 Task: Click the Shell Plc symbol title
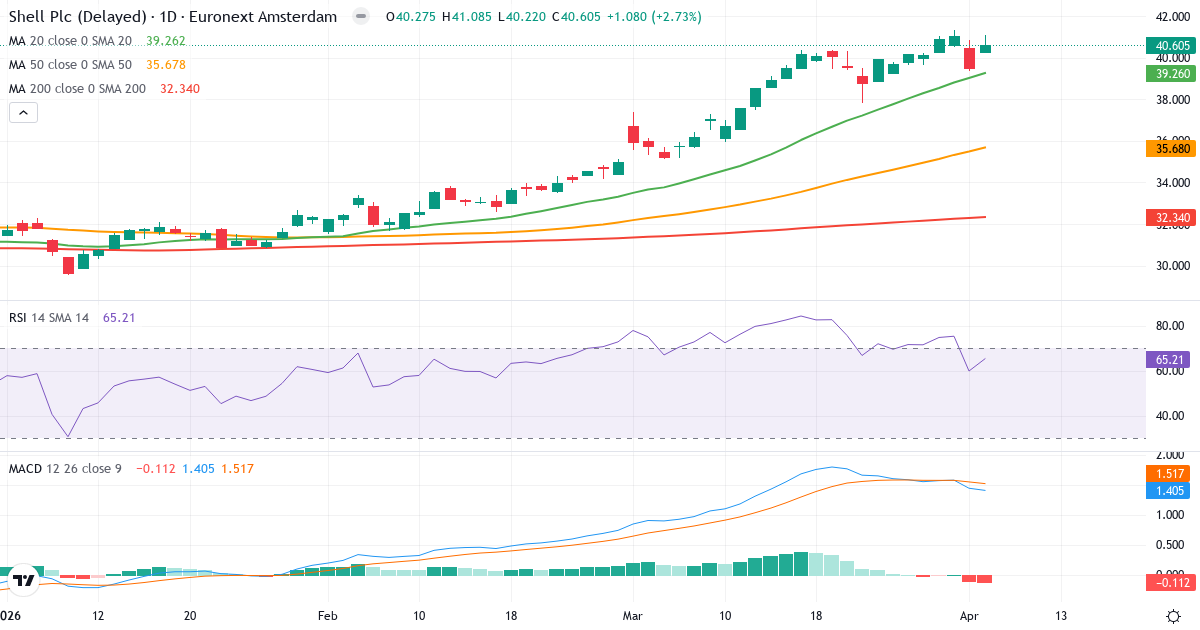(x=172, y=17)
